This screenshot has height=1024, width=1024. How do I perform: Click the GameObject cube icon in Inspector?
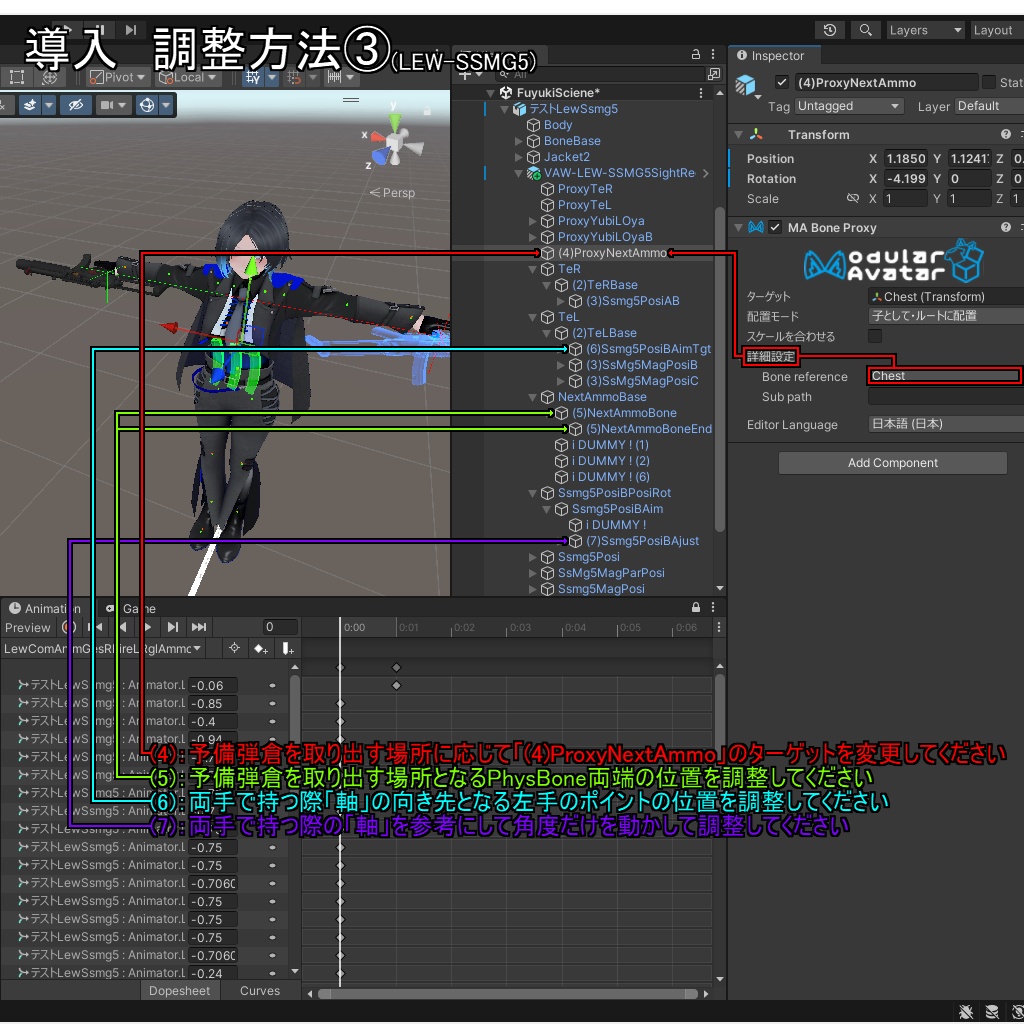[745, 86]
